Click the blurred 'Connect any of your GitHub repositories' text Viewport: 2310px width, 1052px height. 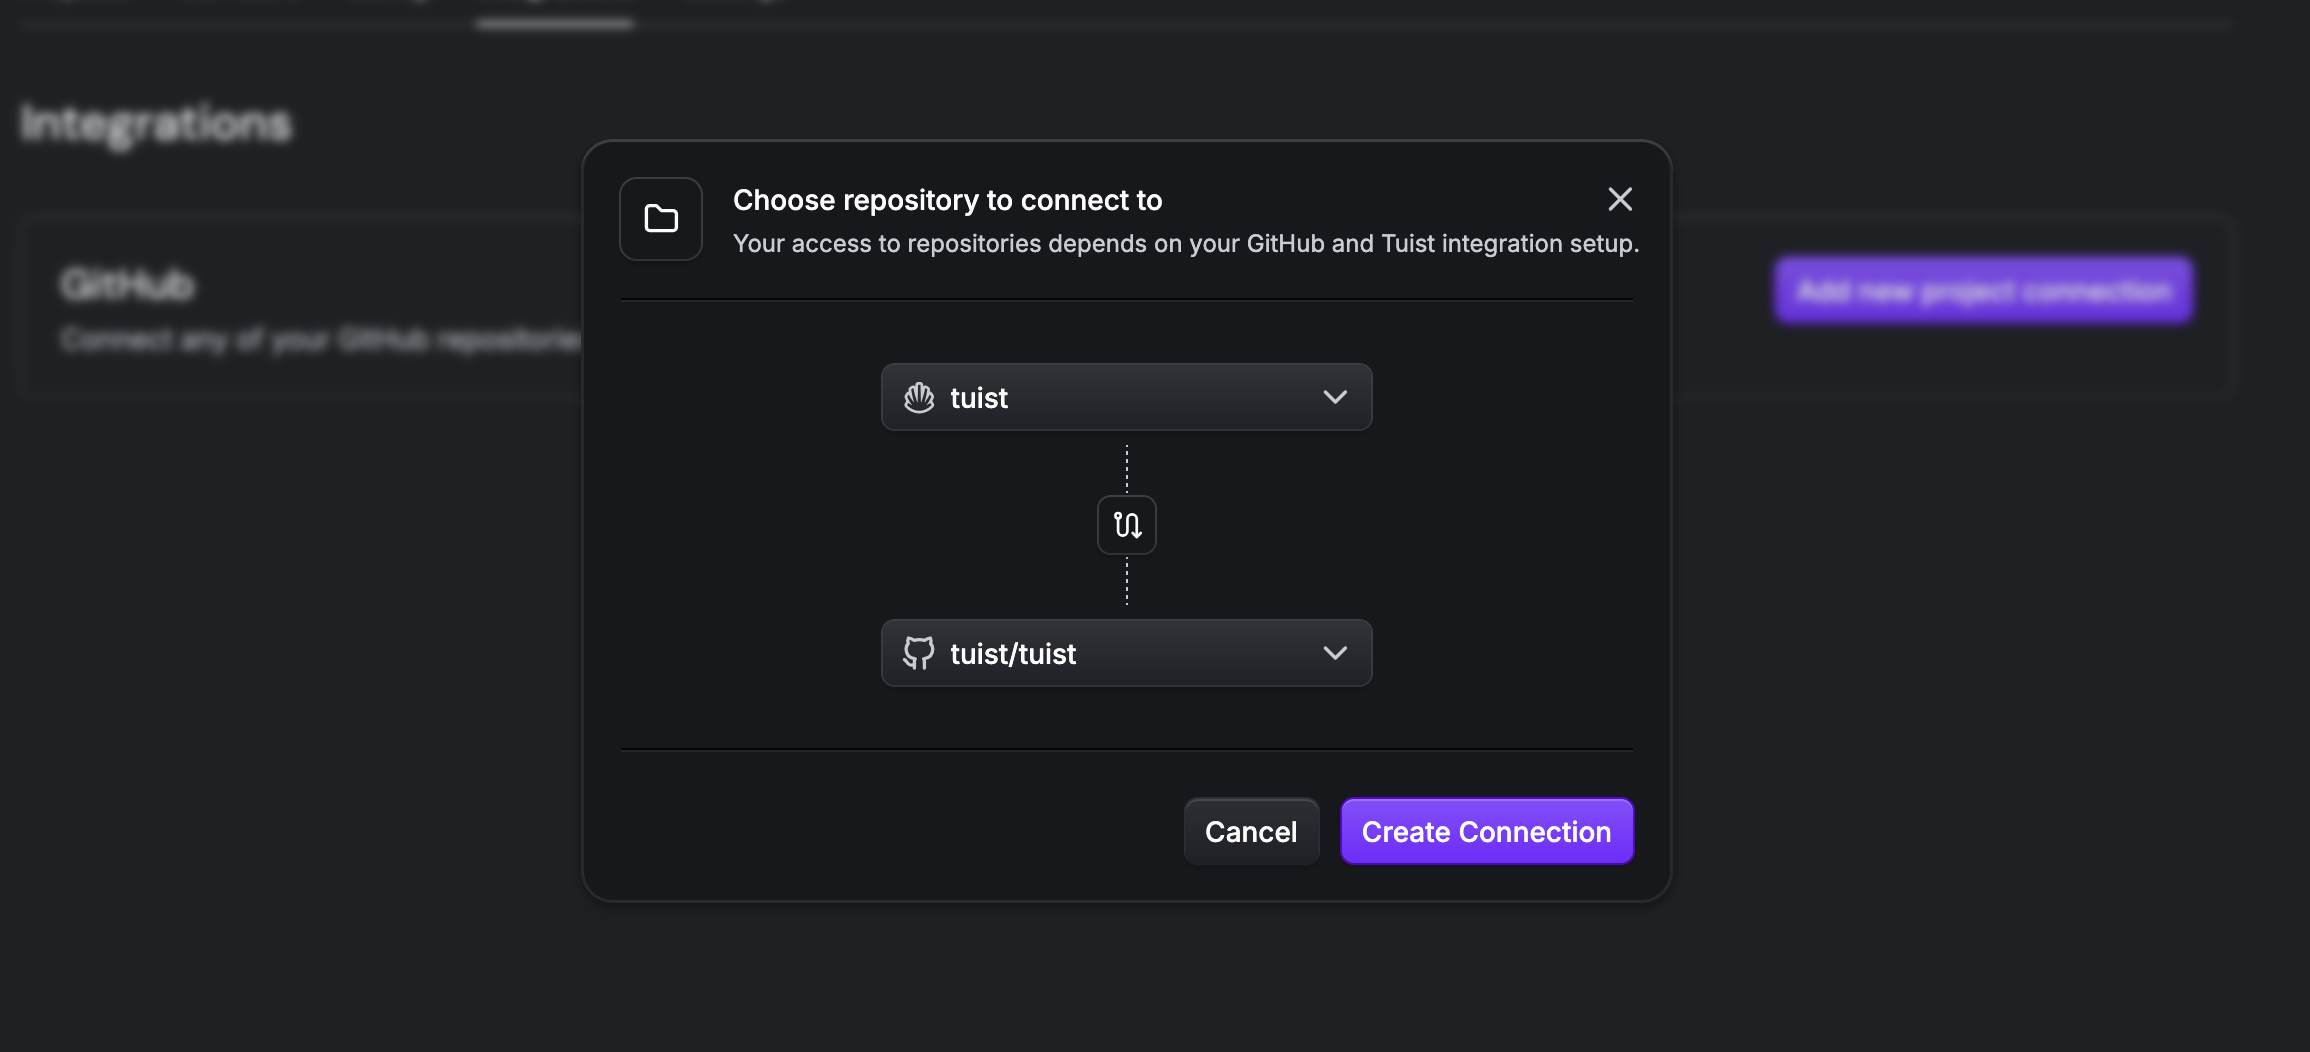click(320, 340)
